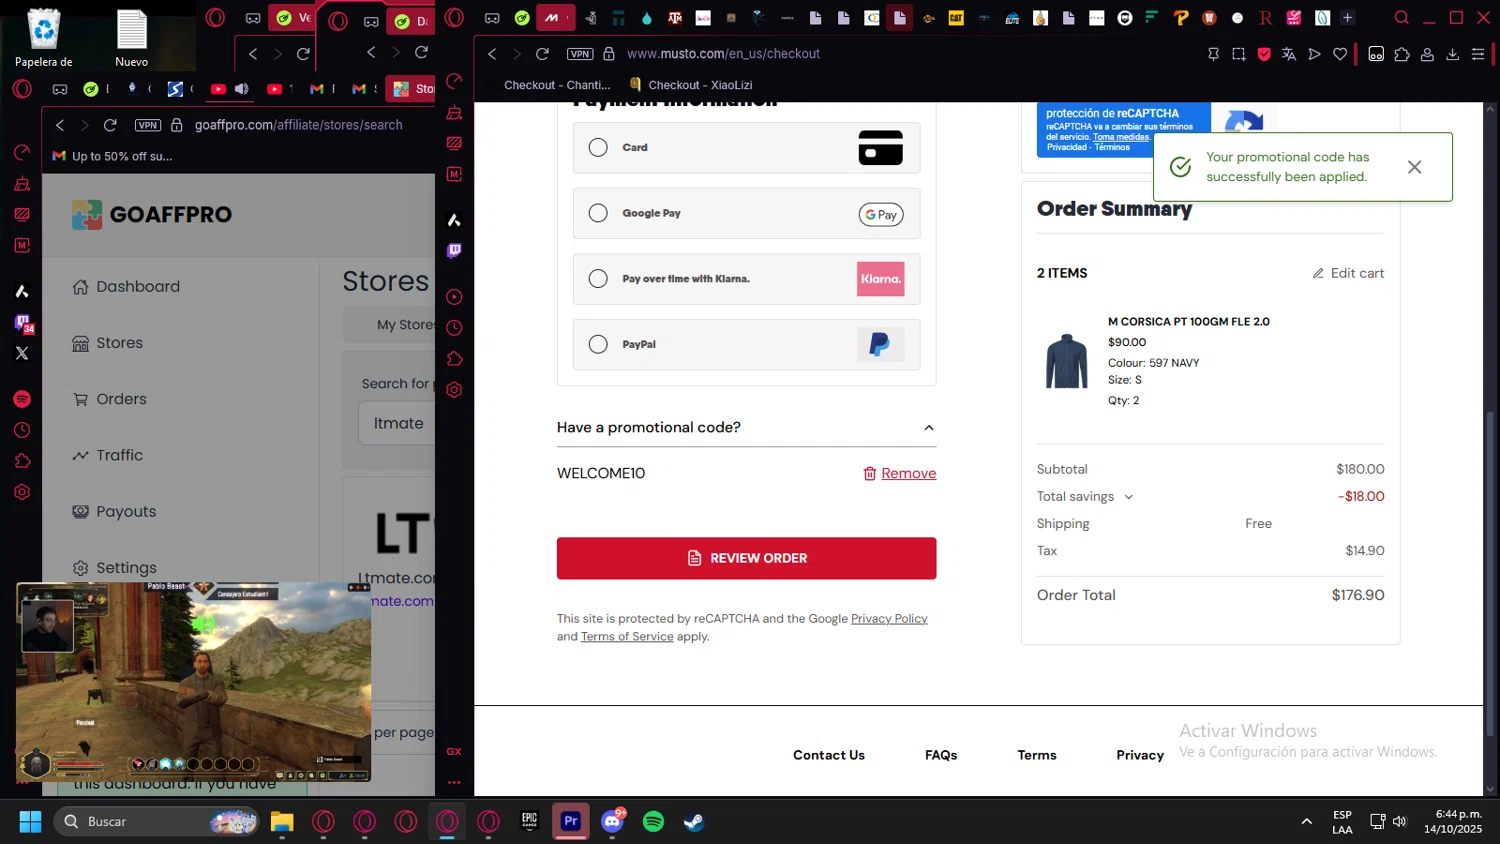
Task: Click the GOAFFPRO logo
Action: (152, 214)
